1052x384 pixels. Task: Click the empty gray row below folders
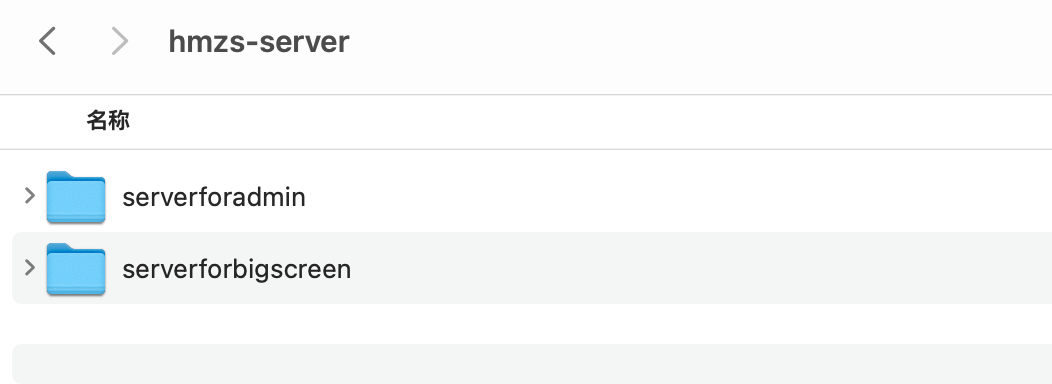pos(532,364)
